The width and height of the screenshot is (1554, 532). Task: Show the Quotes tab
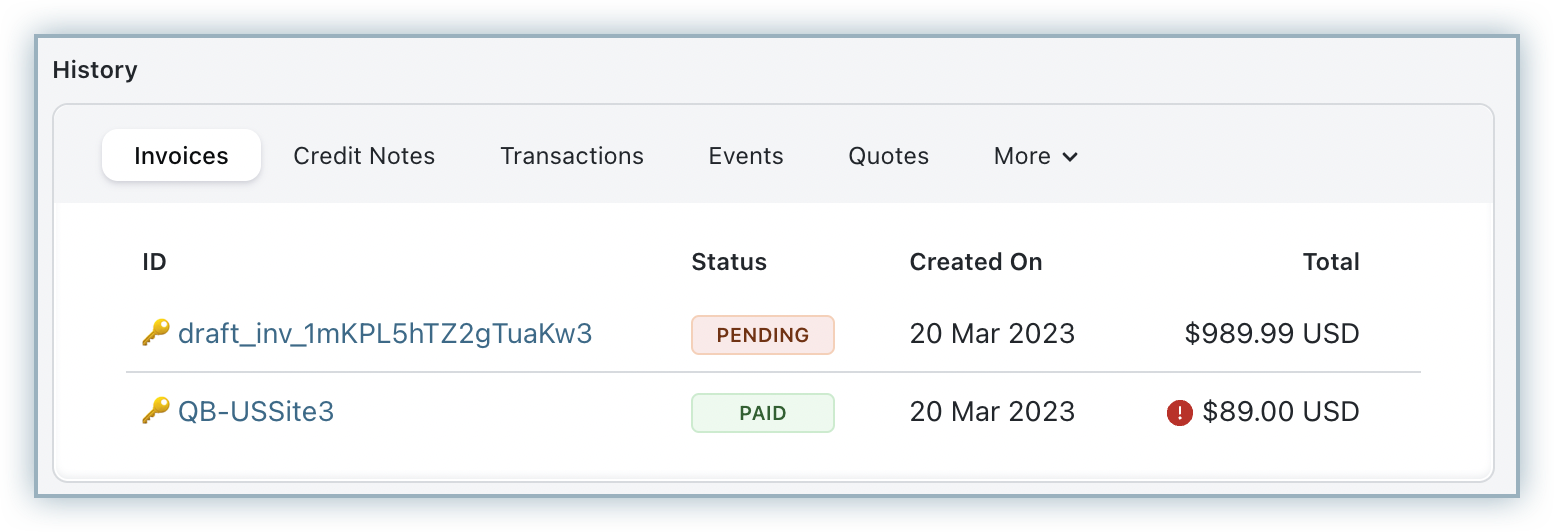point(889,156)
